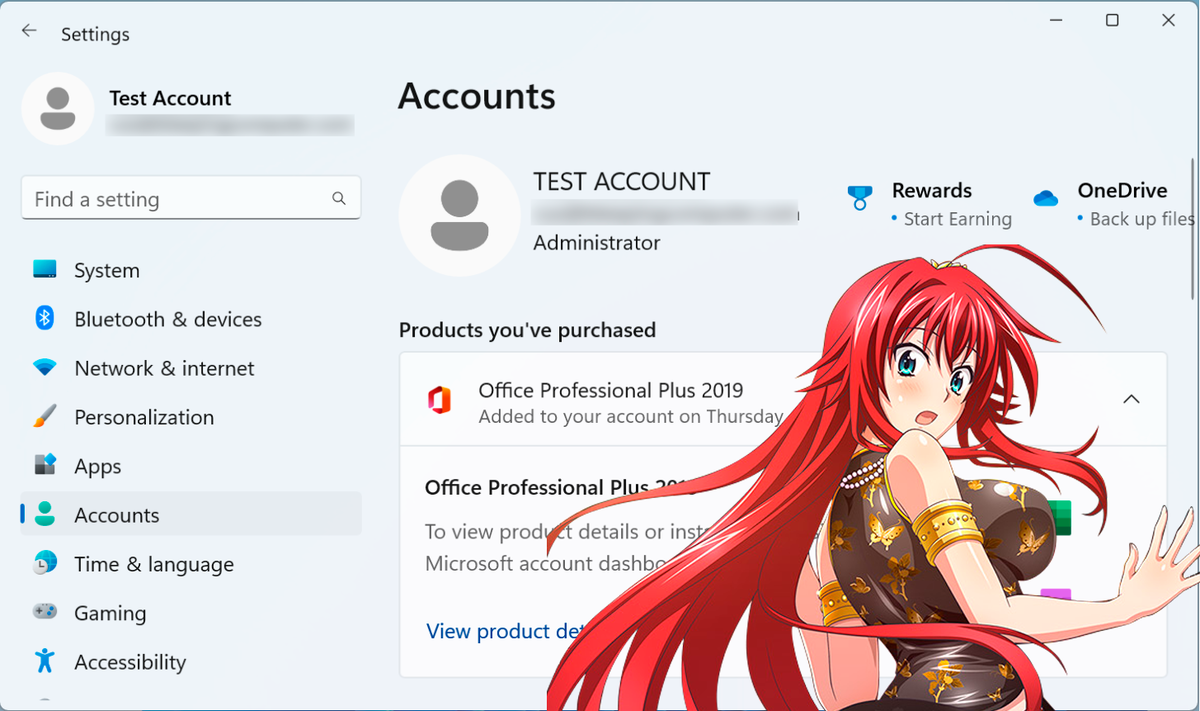
Task: Click the Accounts page title
Action: [476, 96]
